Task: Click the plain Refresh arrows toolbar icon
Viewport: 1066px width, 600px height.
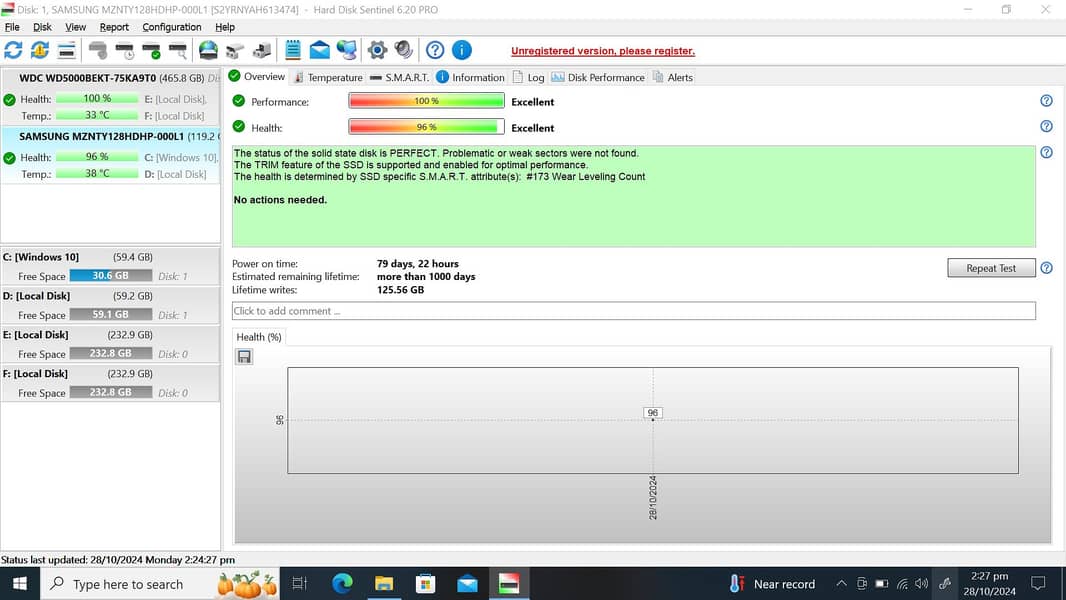Action: [13, 50]
